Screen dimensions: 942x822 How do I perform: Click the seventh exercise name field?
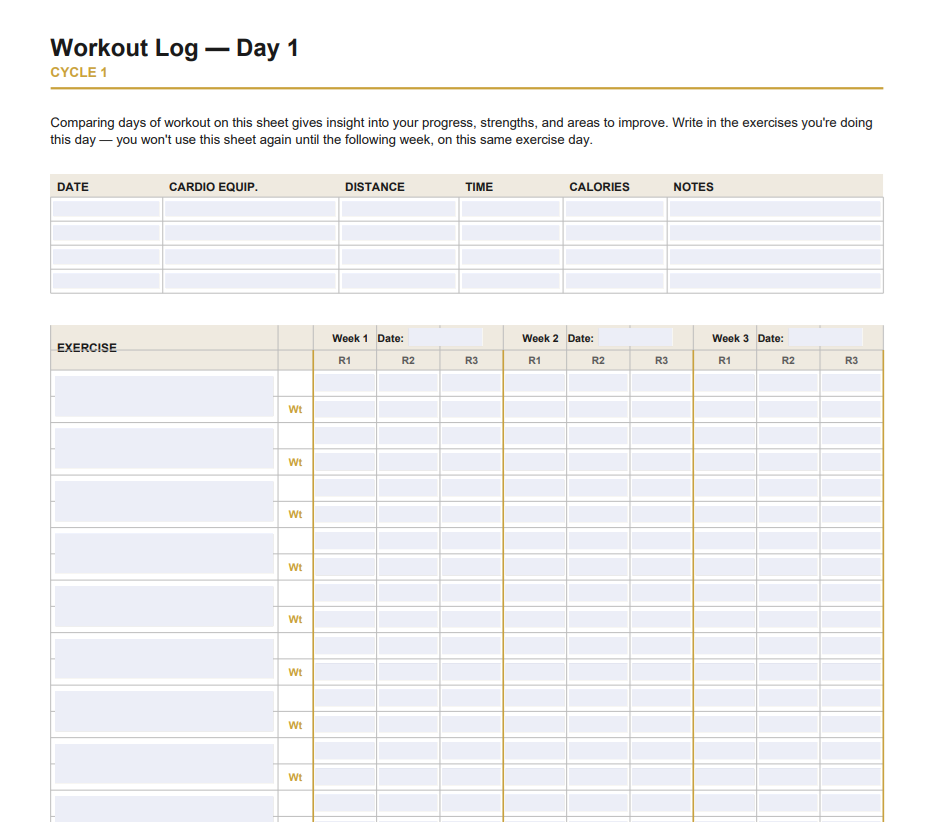click(164, 711)
